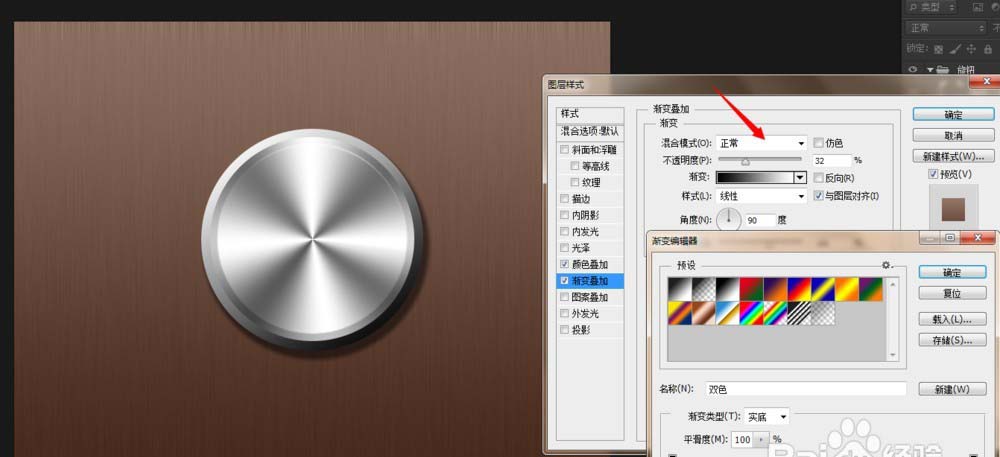Screen dimensions: 1000x457
Task: Enable the 仿色 dither checkbox
Action: [820, 143]
